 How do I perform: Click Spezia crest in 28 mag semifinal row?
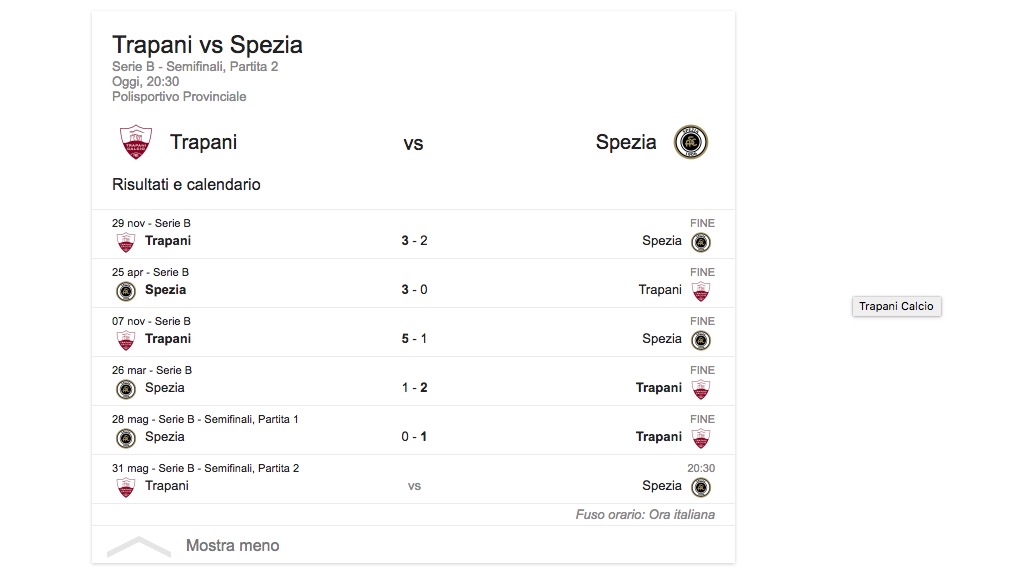126,438
